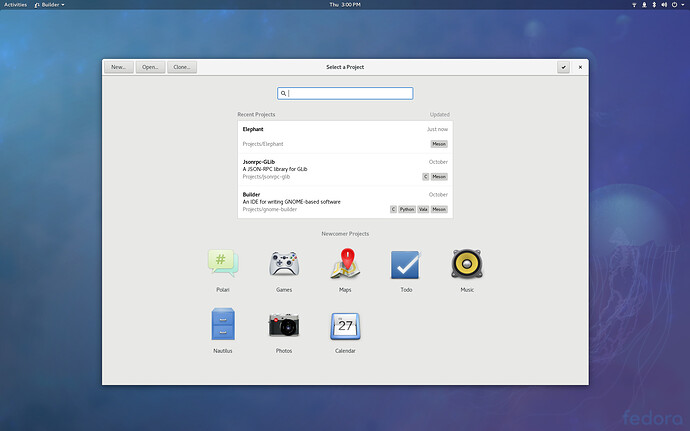Pick the Calendar newcomer project

pyautogui.click(x=345, y=325)
